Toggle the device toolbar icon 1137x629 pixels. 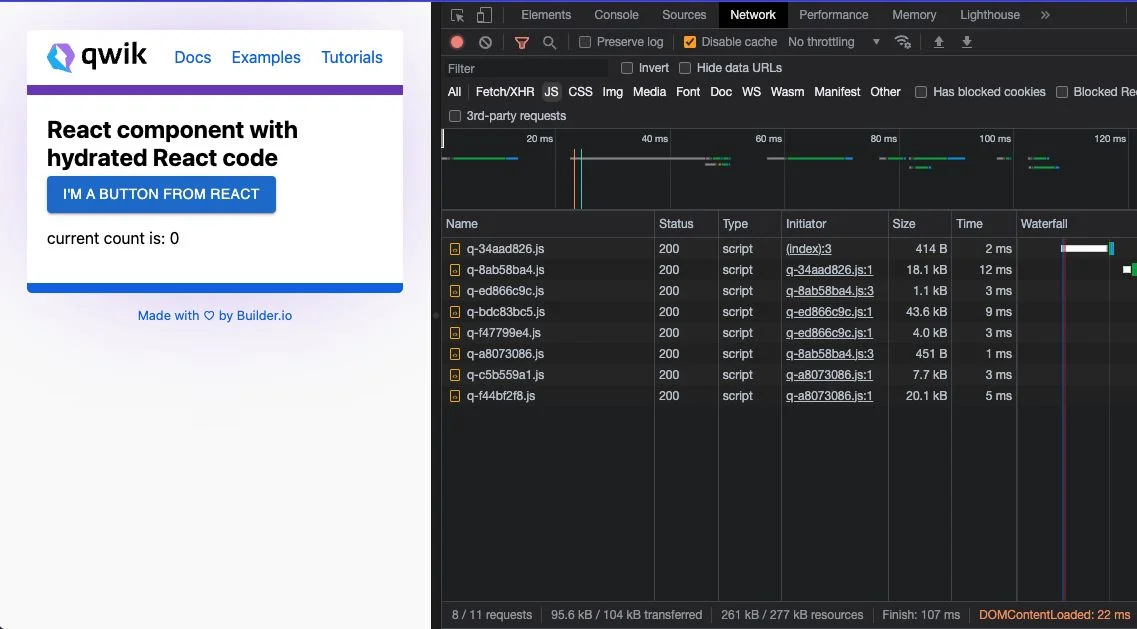(x=484, y=15)
